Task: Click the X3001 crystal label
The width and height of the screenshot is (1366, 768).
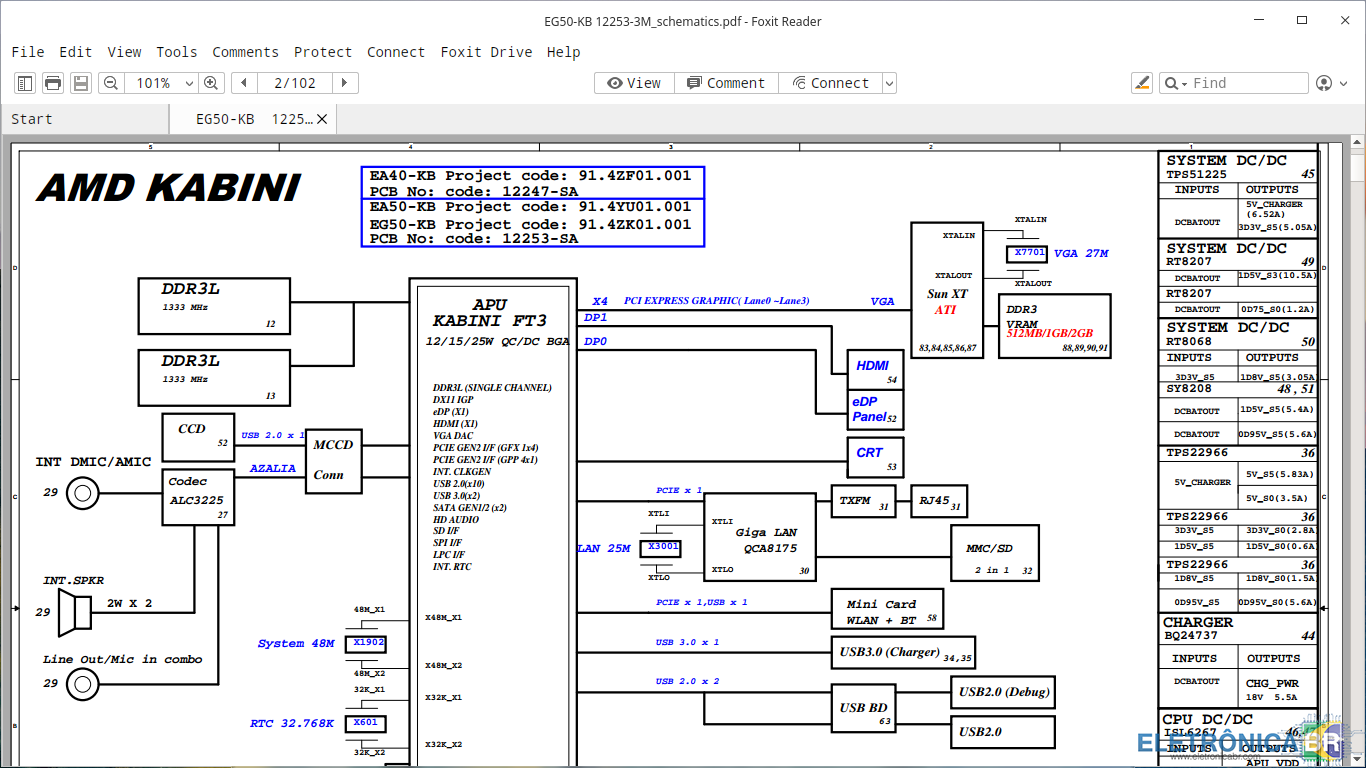Action: click(x=661, y=547)
